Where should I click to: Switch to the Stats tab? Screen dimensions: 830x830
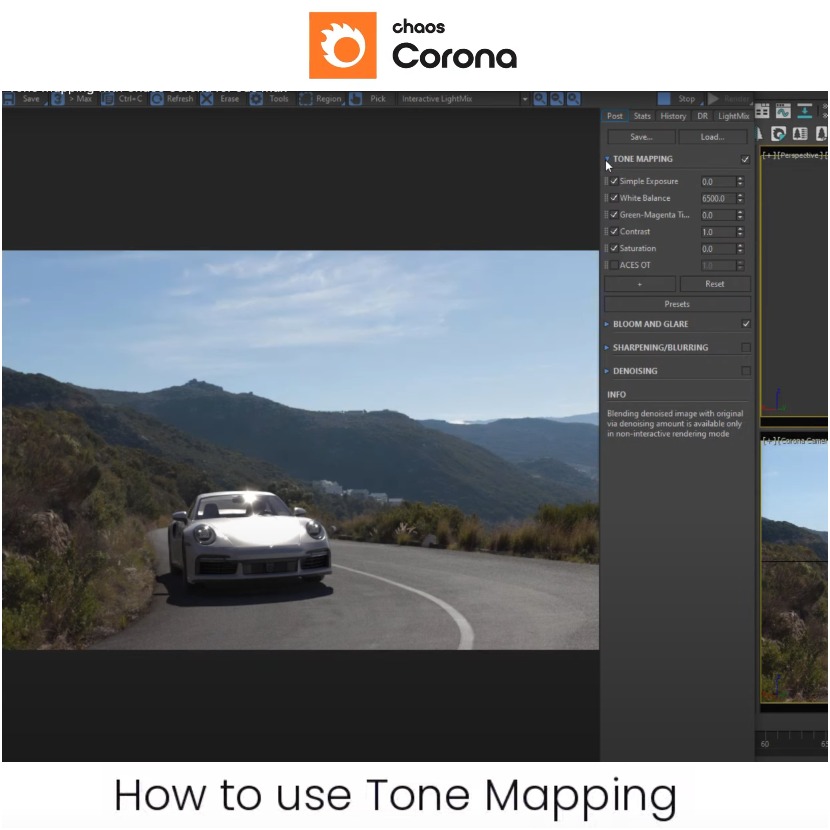click(x=642, y=116)
